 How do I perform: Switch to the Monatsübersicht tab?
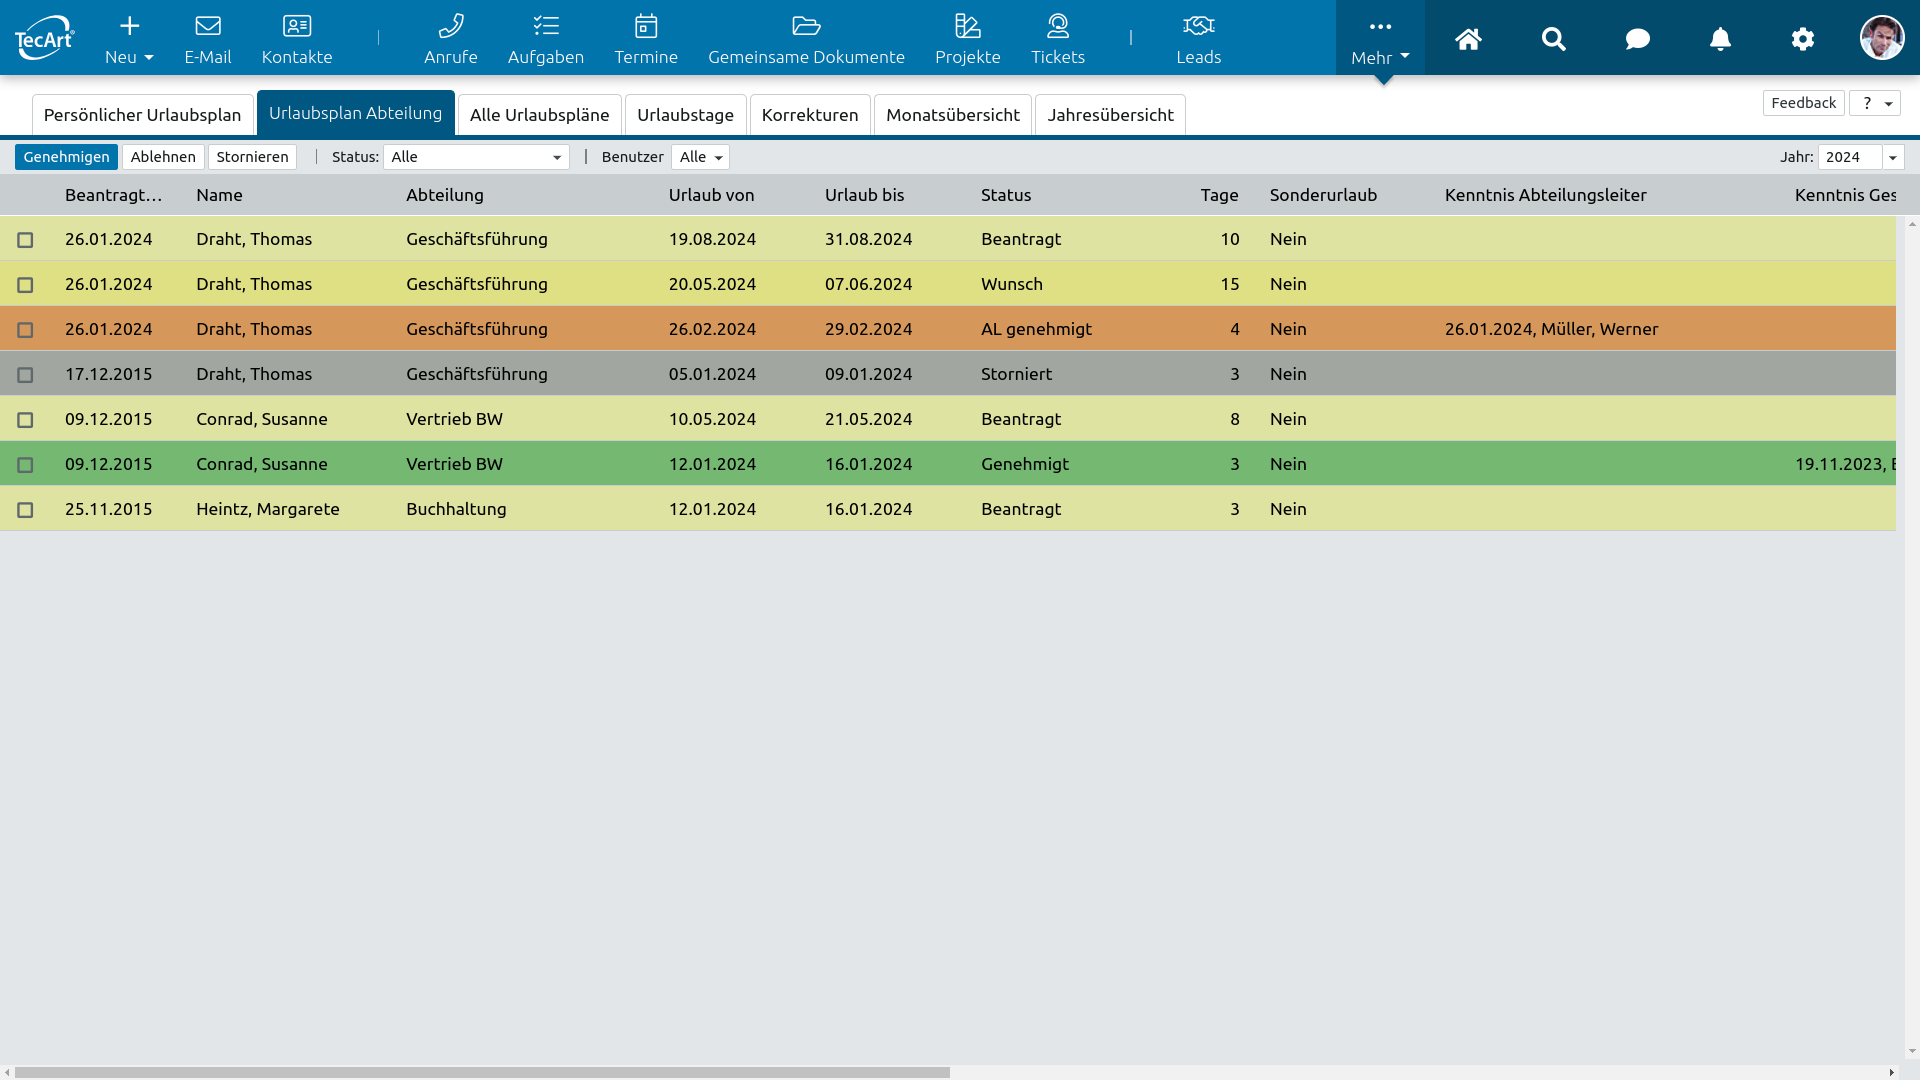click(x=952, y=115)
